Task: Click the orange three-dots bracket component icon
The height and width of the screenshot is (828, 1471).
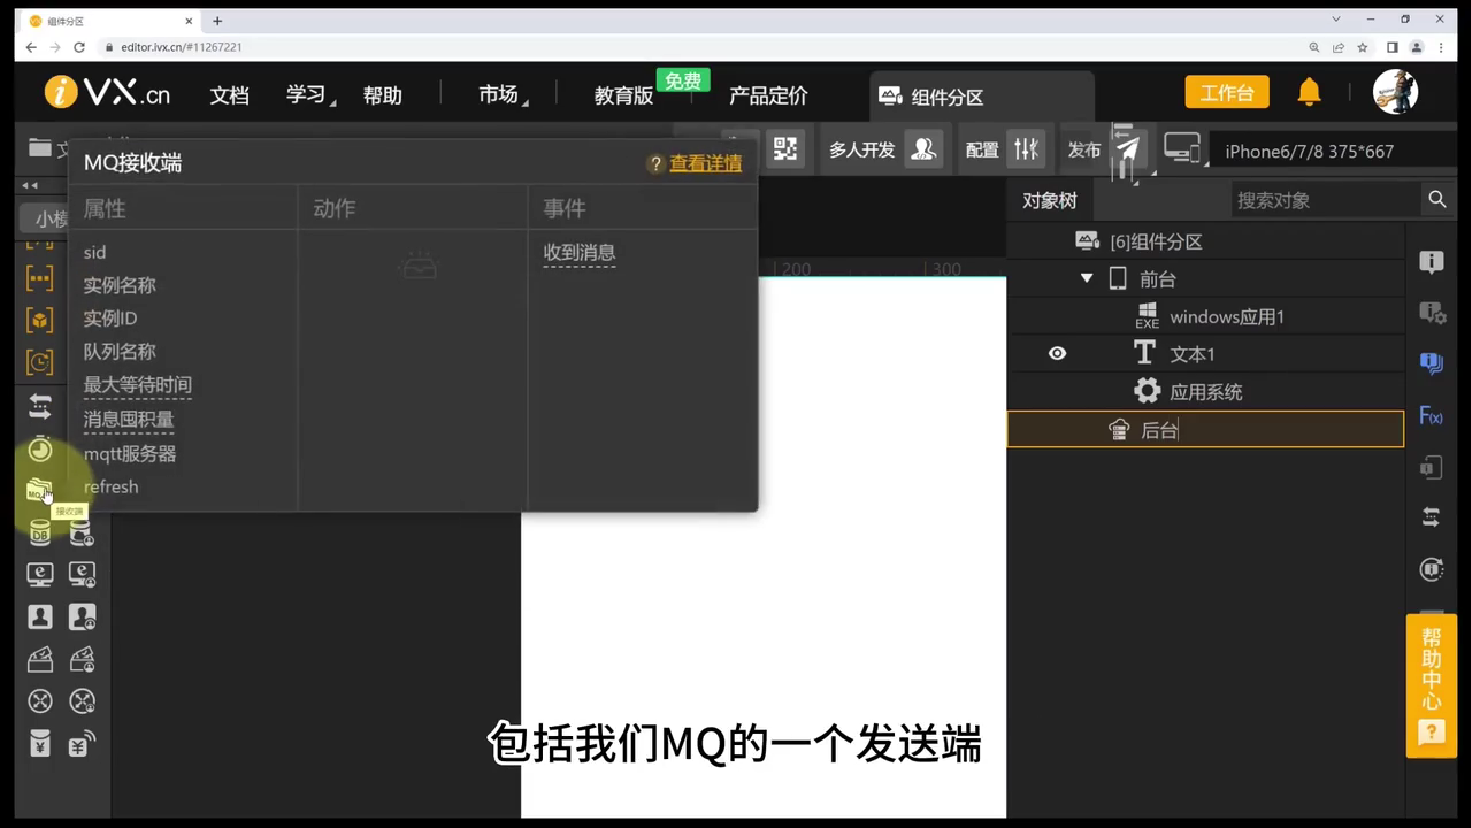Action: (40, 278)
